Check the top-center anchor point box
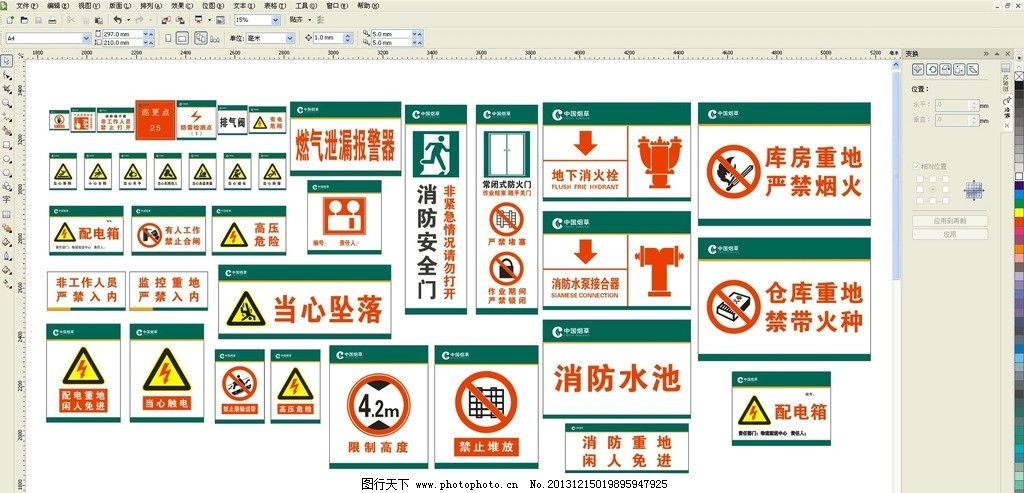 tap(933, 179)
